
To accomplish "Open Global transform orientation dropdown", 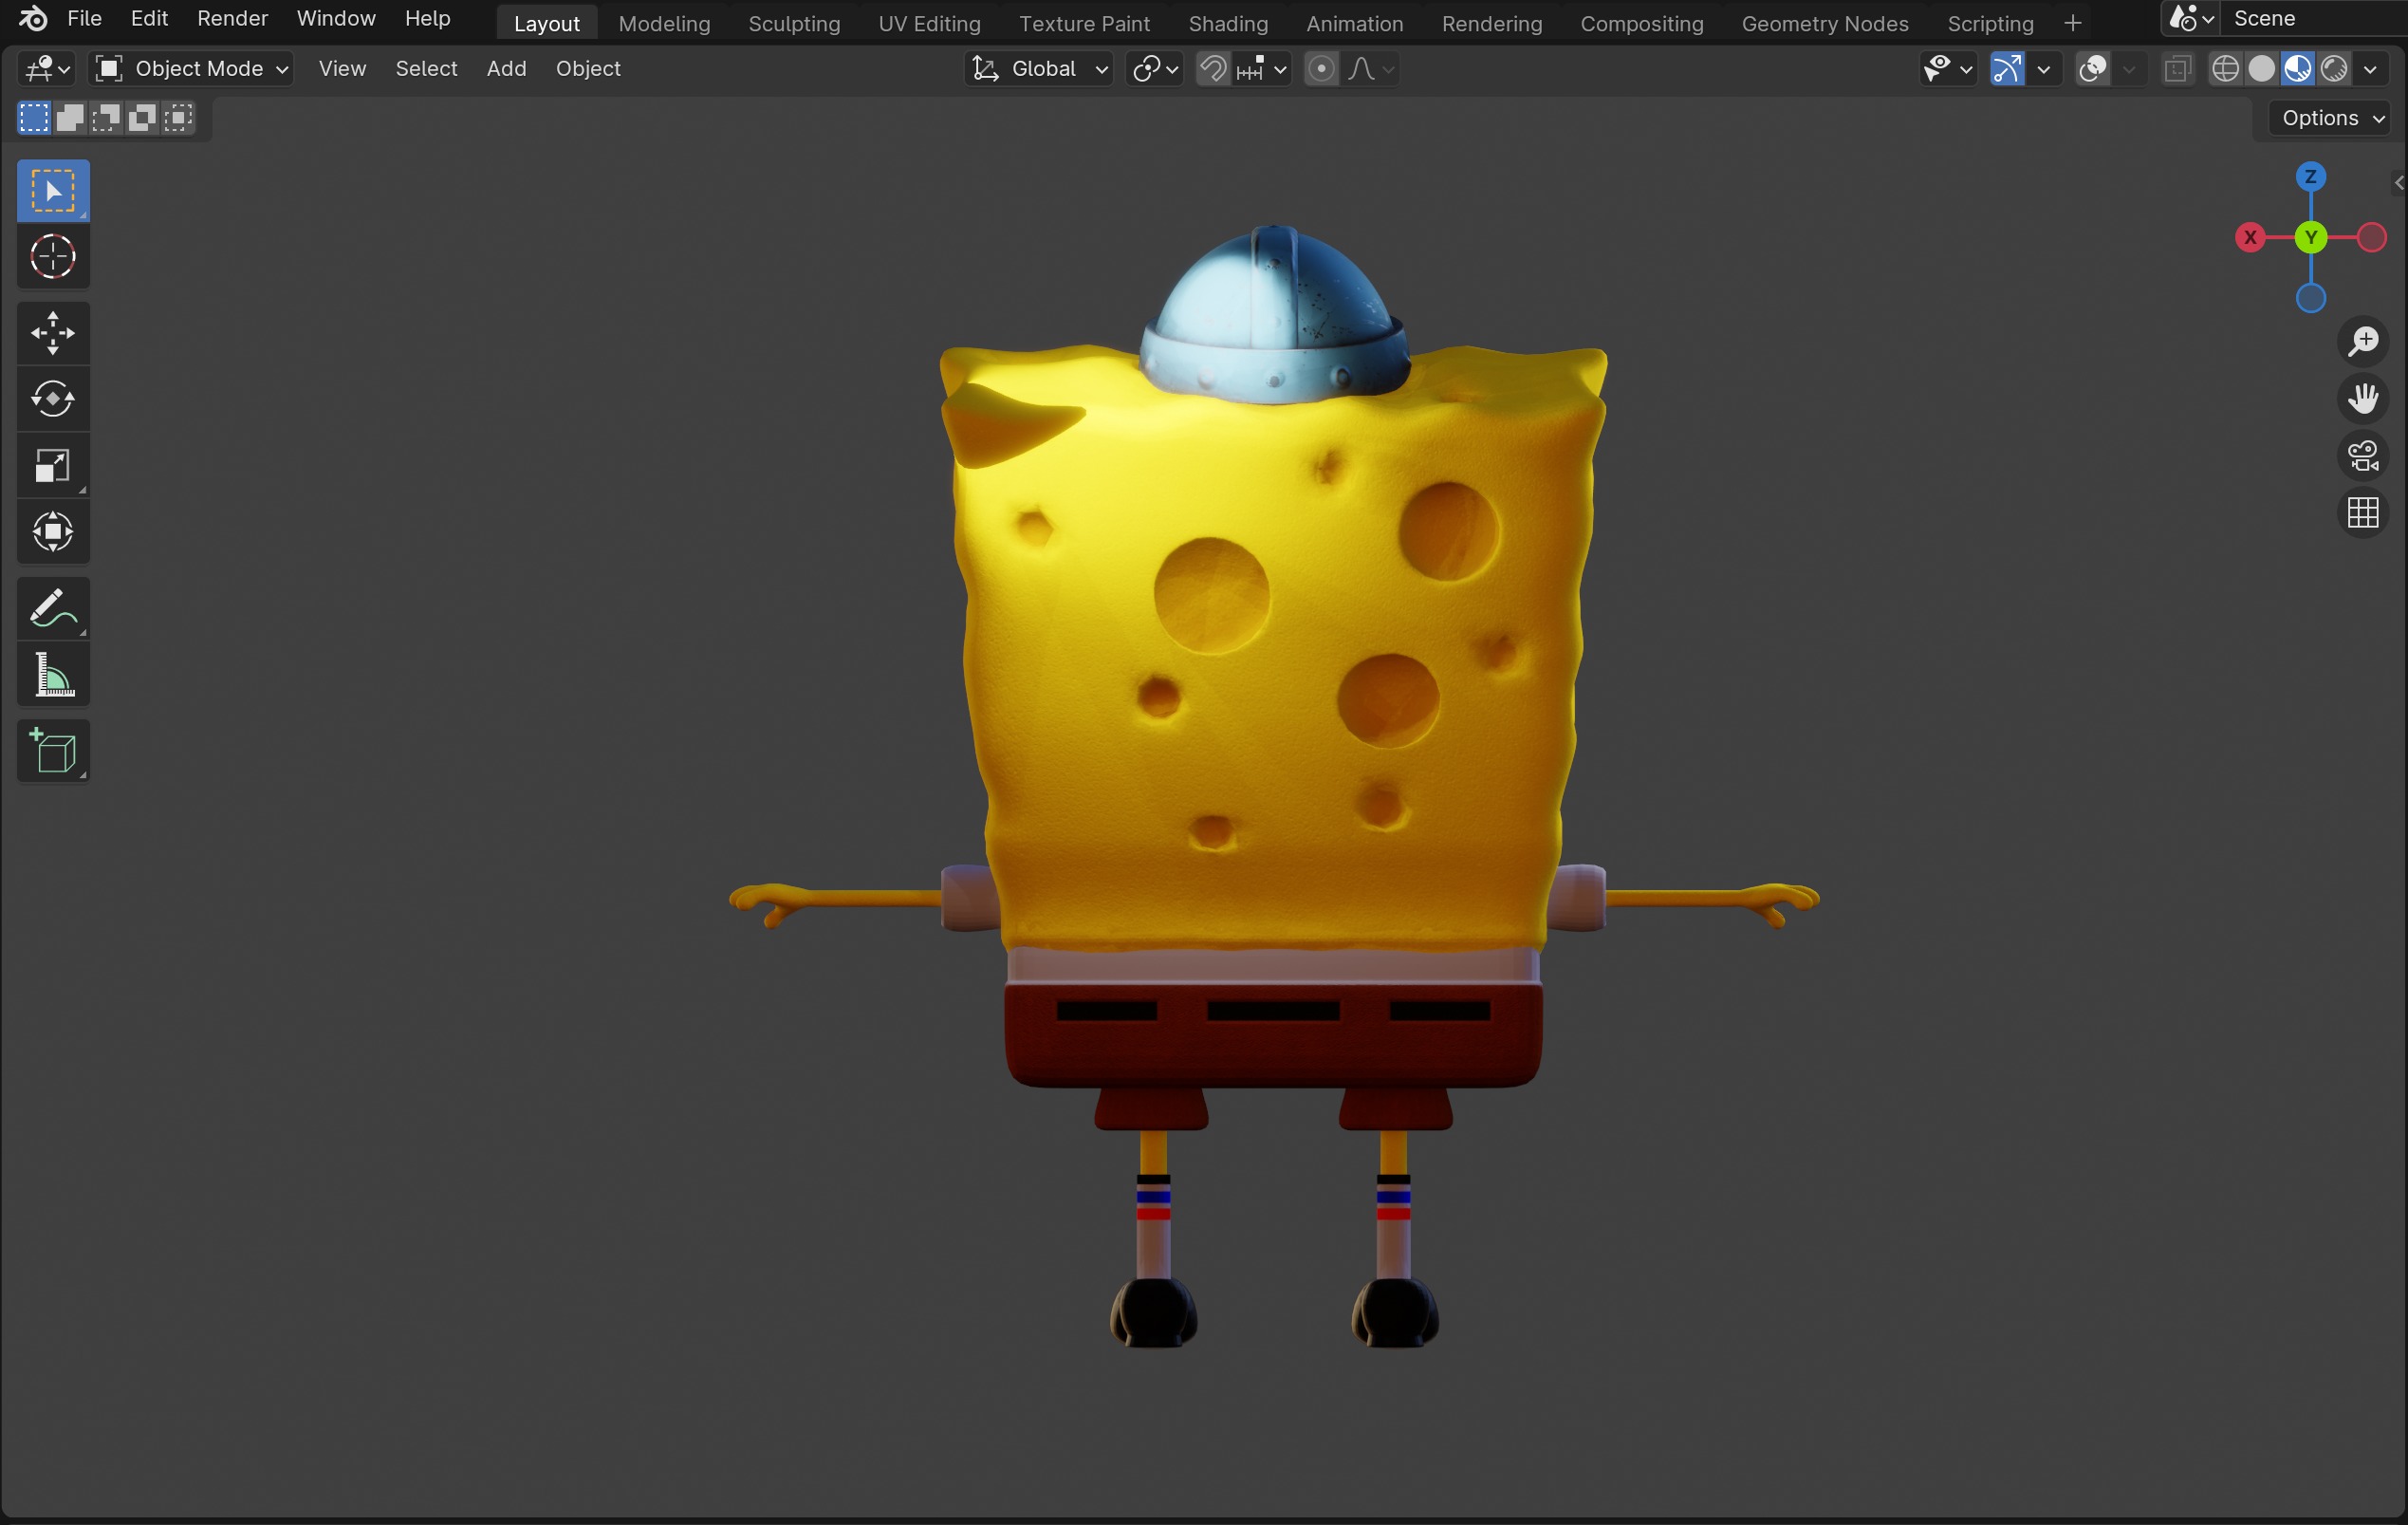I will pos(1039,68).
